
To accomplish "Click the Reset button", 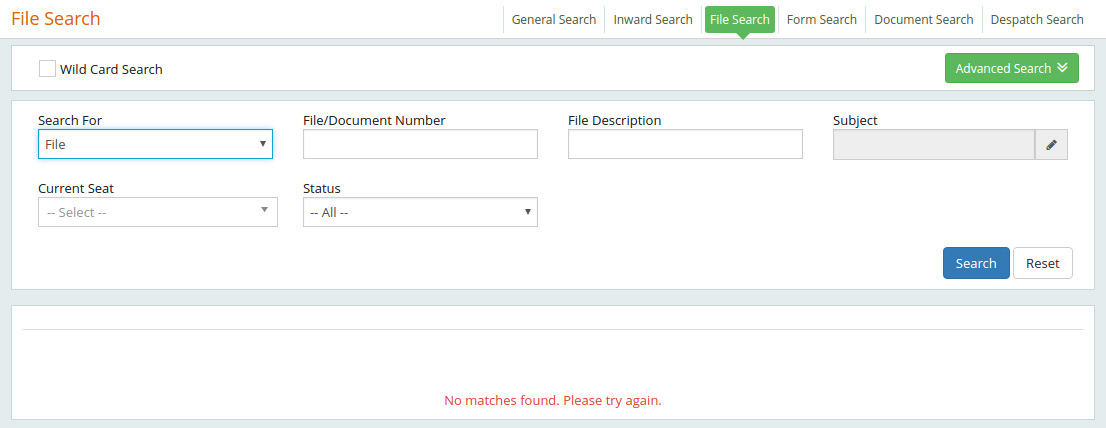I will 1042,263.
